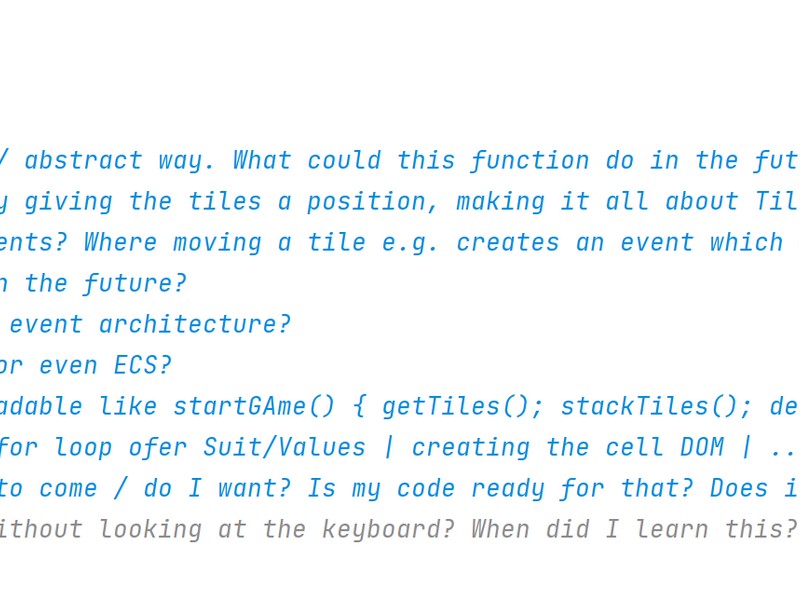Click on "Suit/Values" in the comment line
Viewport: 800px width, 600px height.
284,447
